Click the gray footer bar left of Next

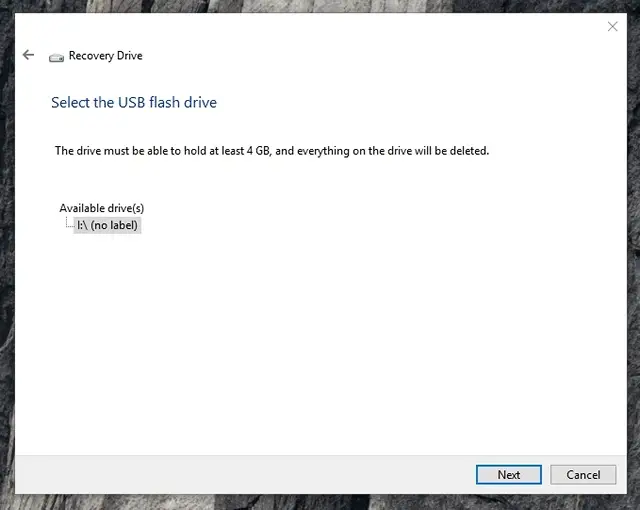[245, 475]
